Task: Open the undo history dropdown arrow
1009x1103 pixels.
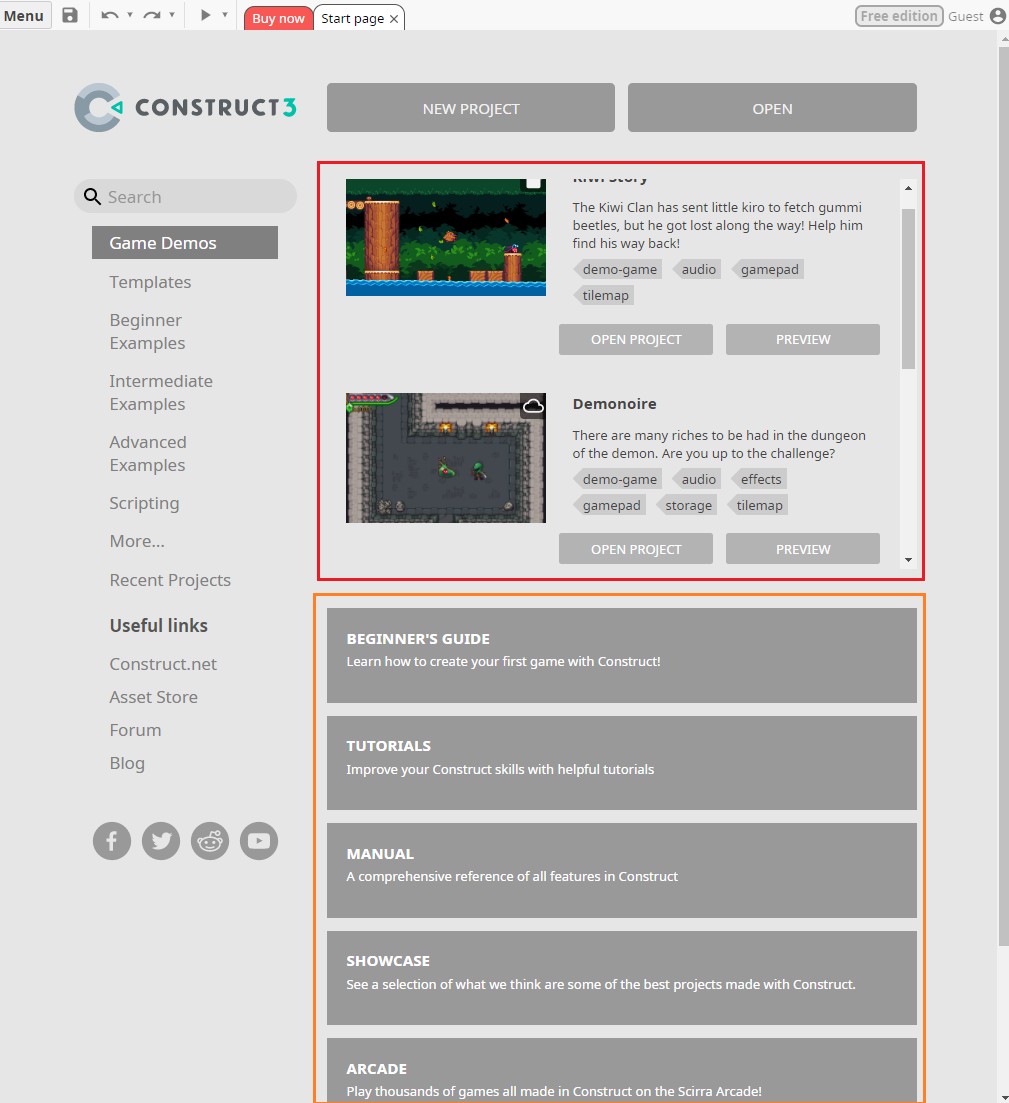Action: (x=129, y=15)
